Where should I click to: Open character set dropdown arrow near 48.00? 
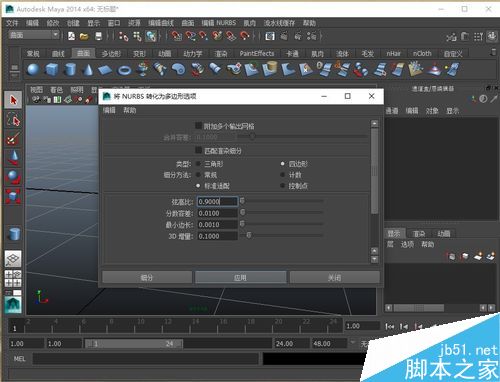coord(352,342)
